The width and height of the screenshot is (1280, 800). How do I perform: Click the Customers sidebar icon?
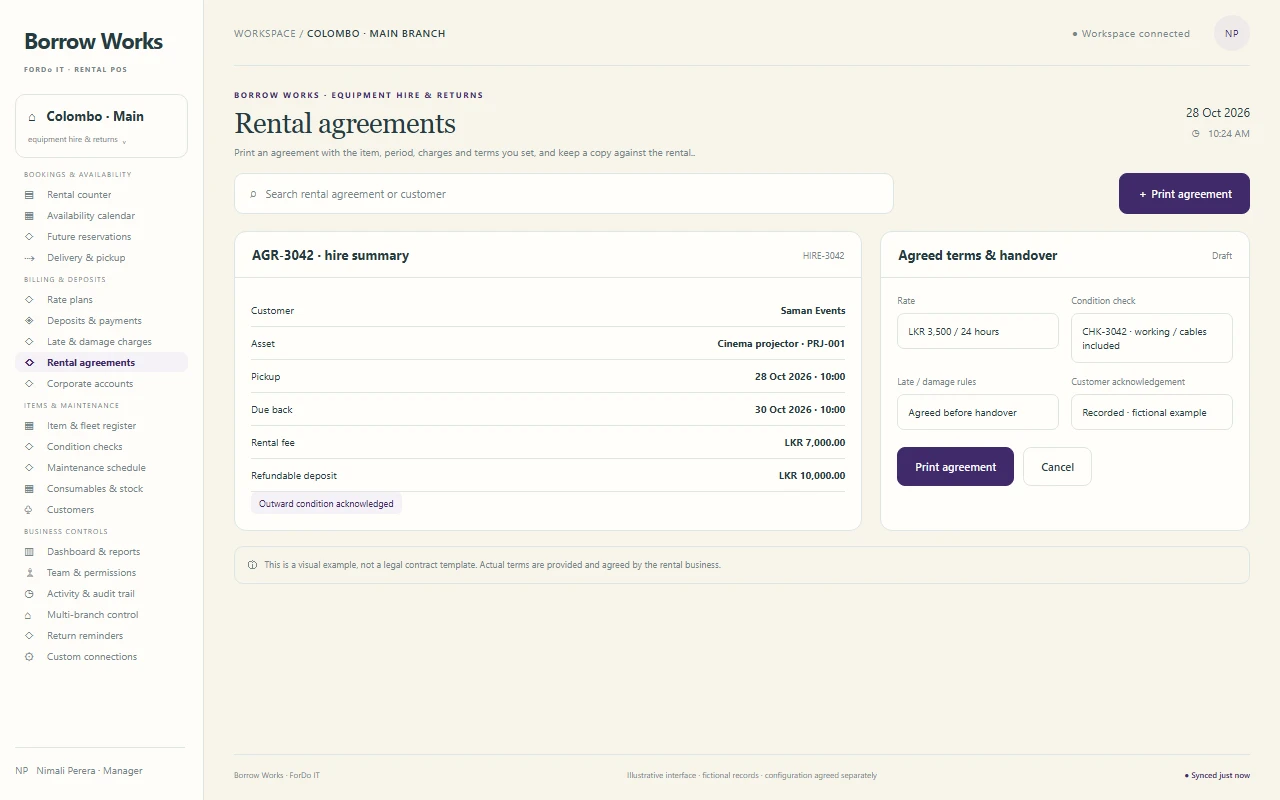29,510
